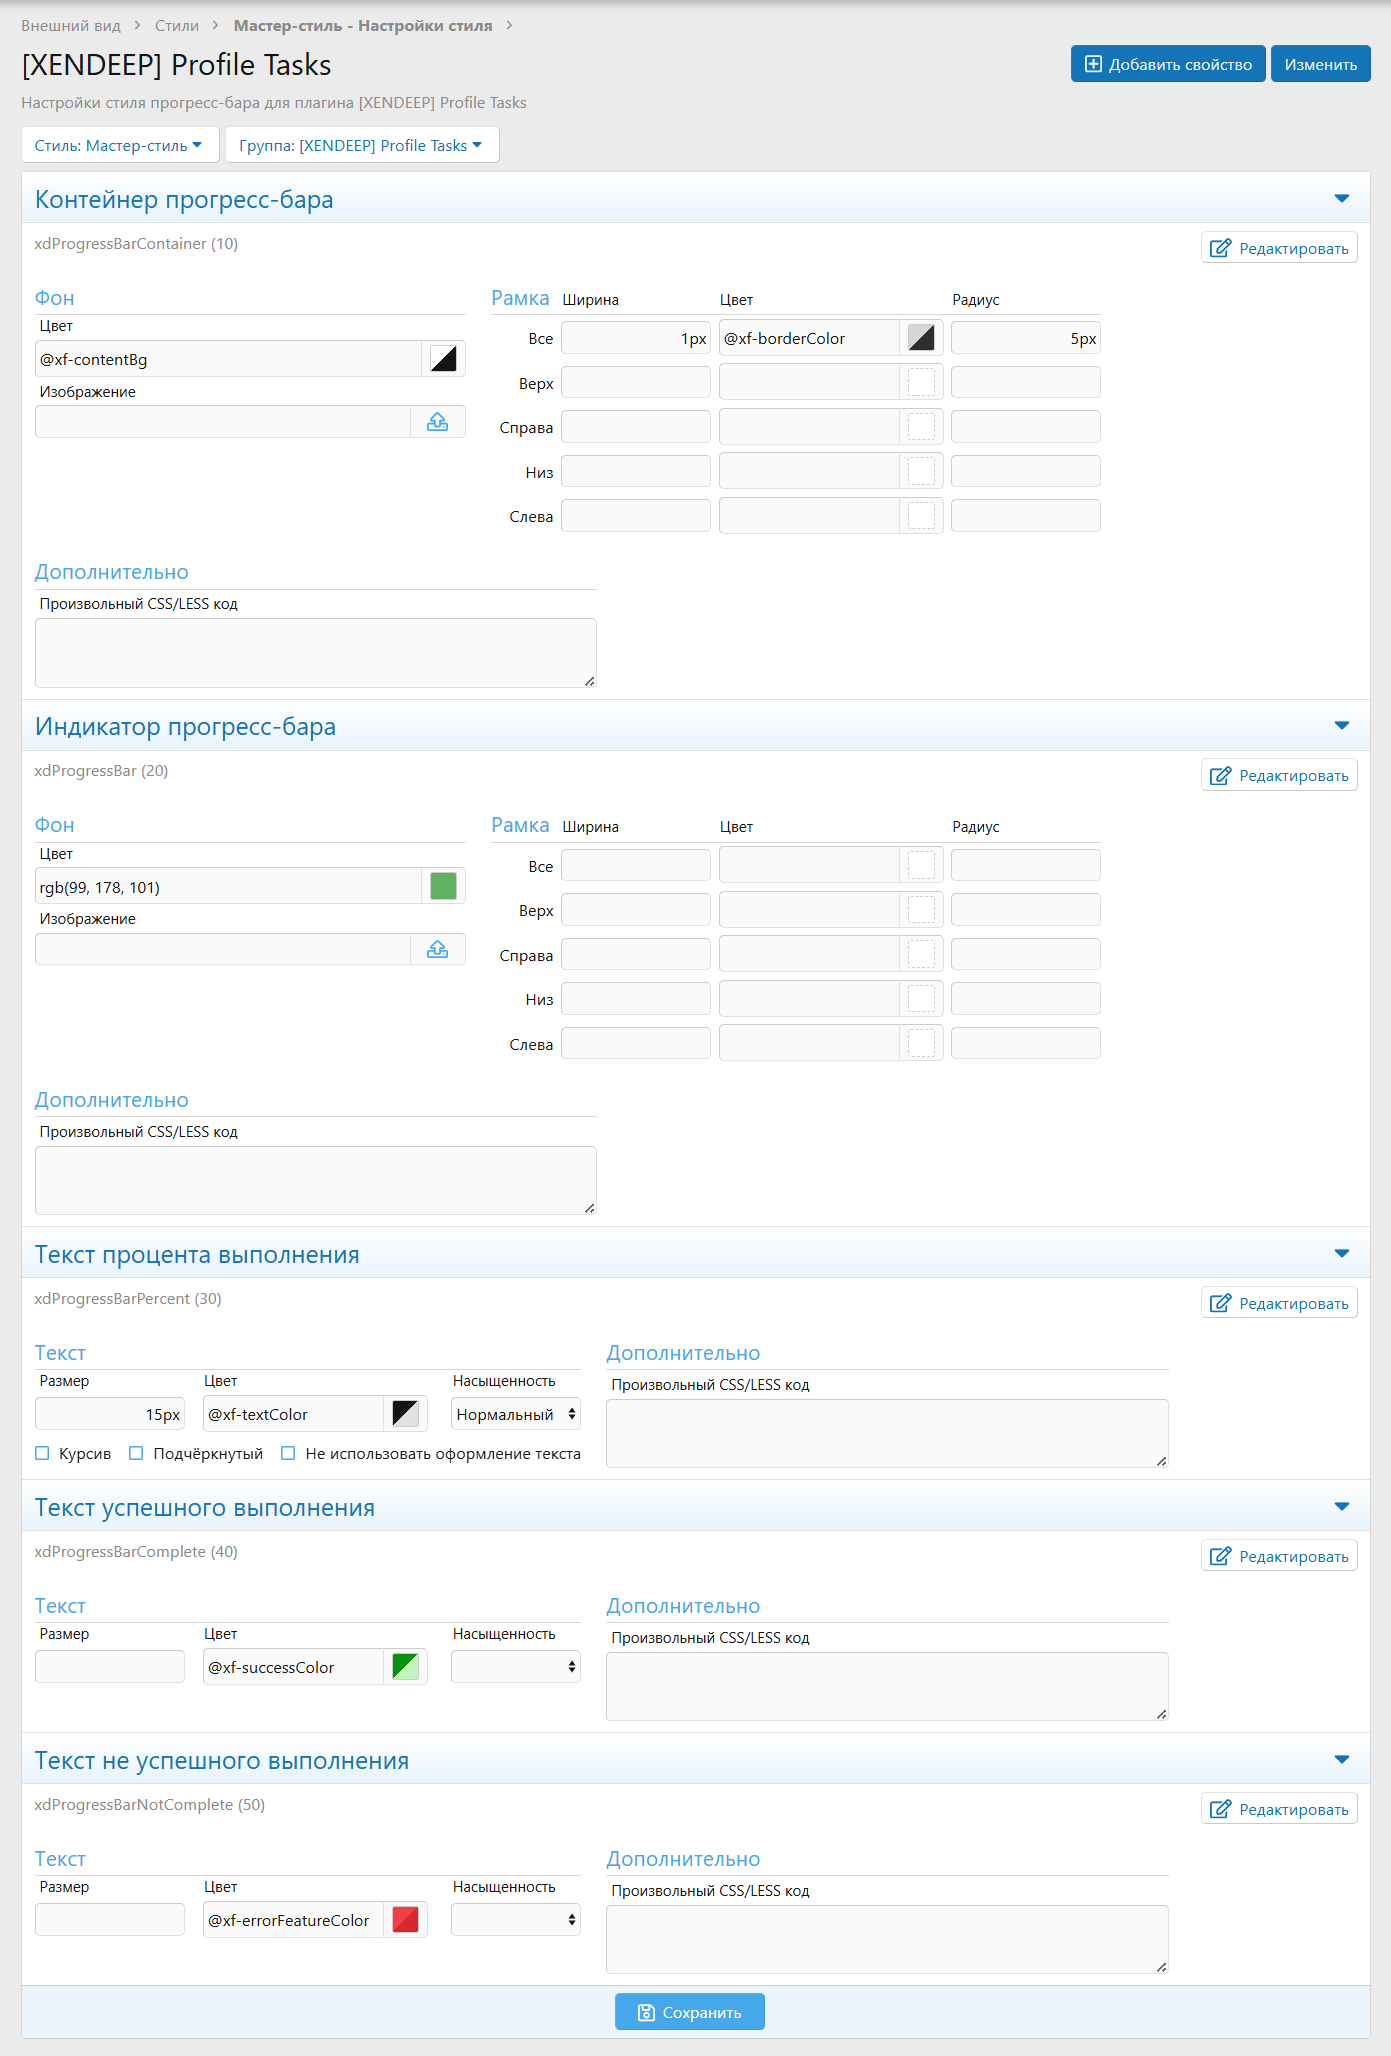Open color picker for @xf-textColor
The width and height of the screenshot is (1391, 2056).
[405, 1414]
